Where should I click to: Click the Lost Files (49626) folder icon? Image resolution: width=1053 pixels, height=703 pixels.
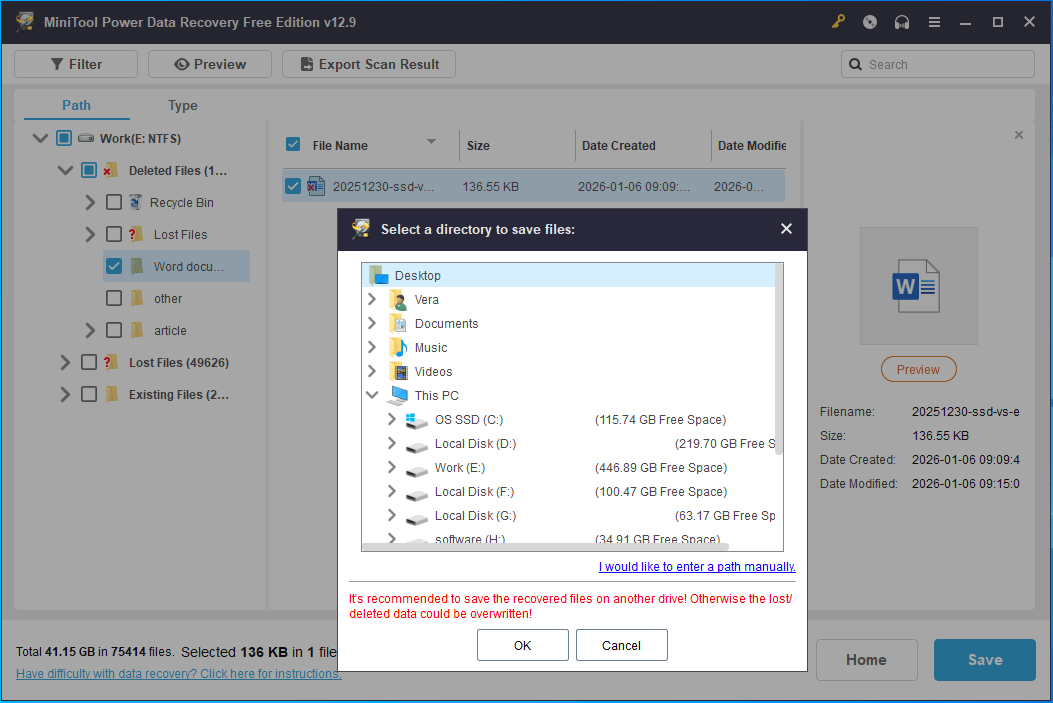[x=111, y=363]
